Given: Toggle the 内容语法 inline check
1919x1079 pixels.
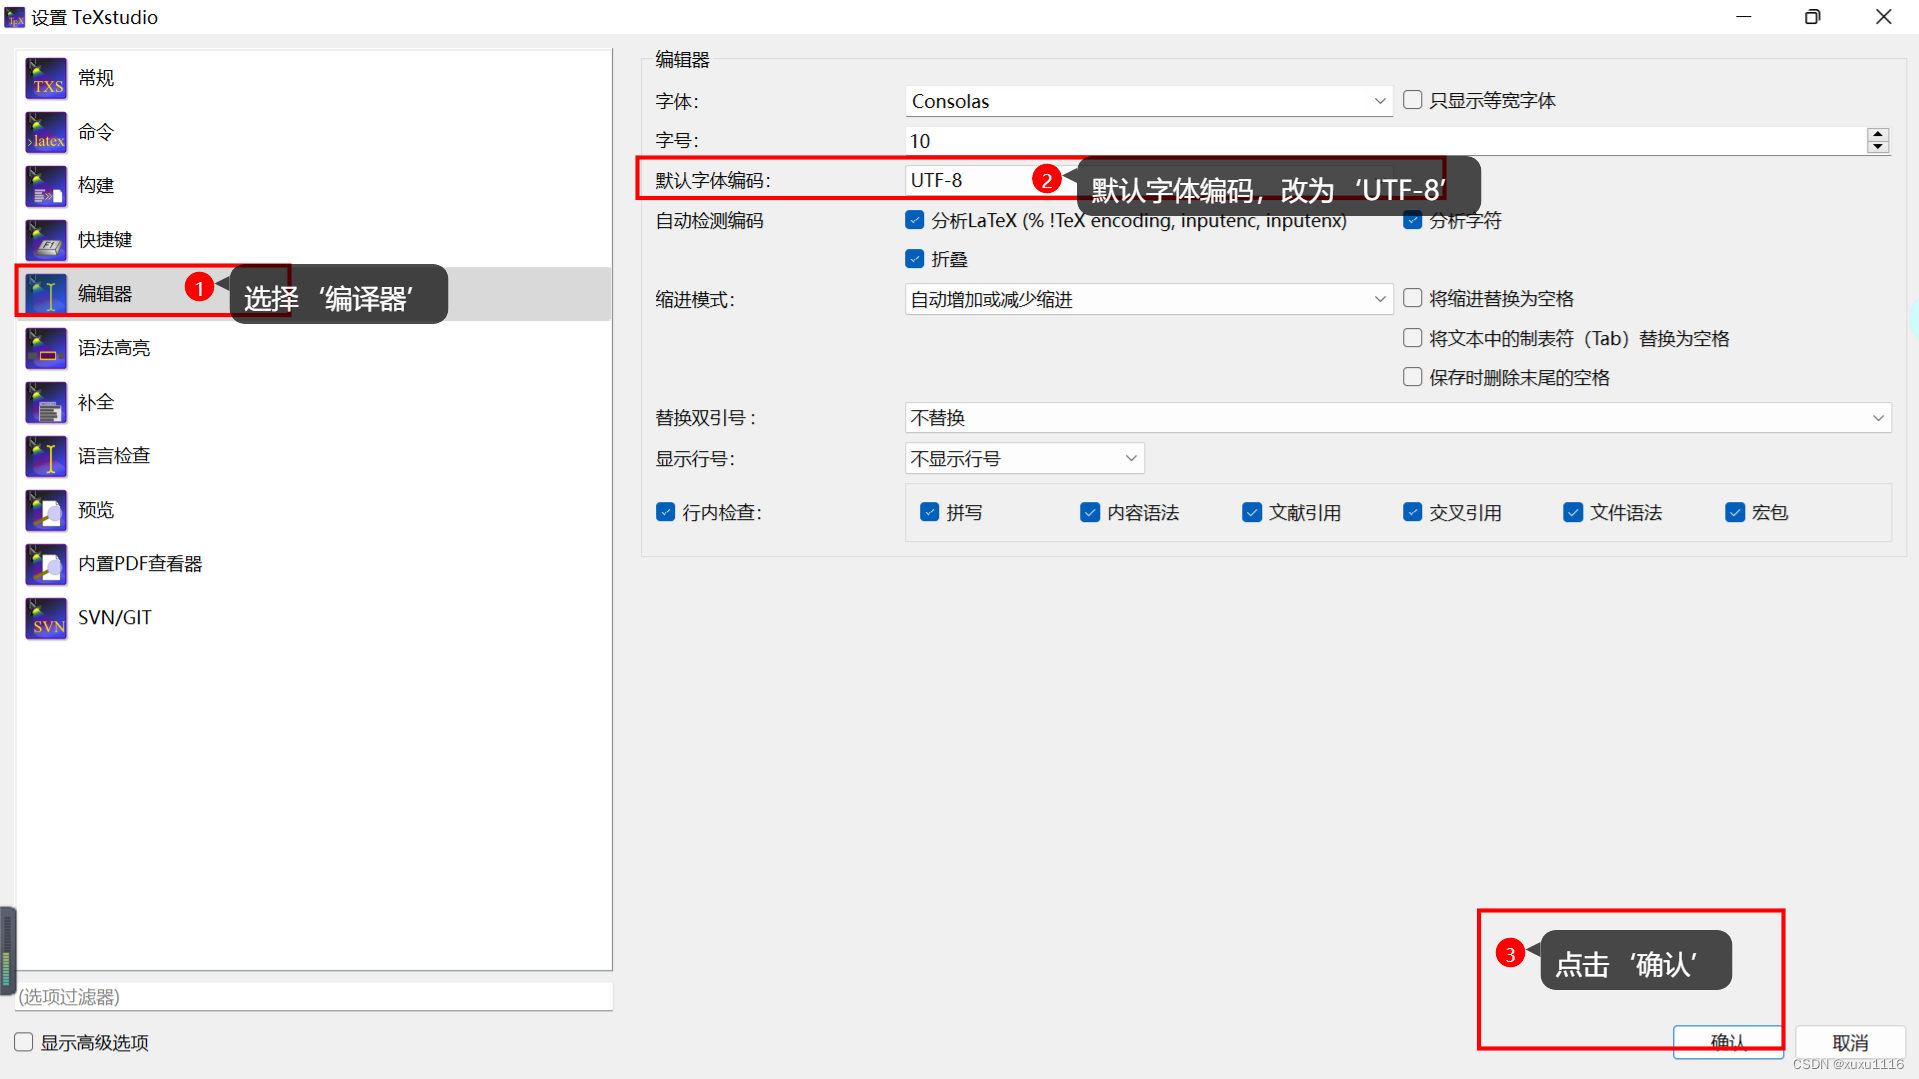Looking at the screenshot, I should 1090,512.
